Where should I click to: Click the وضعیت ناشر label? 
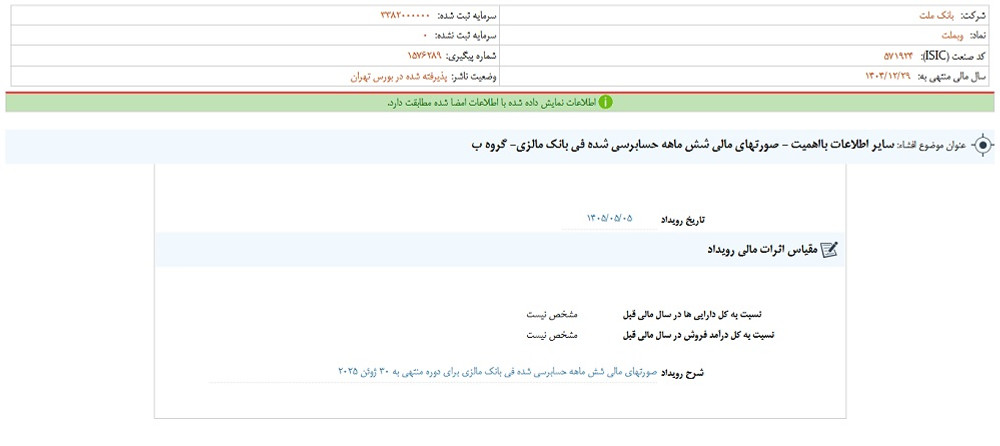point(475,77)
